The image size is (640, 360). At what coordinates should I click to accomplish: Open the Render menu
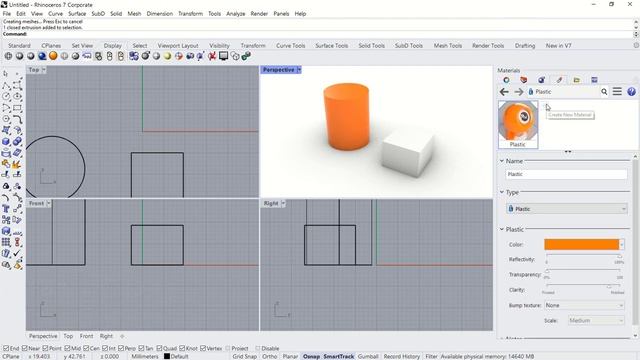pyautogui.click(x=259, y=13)
